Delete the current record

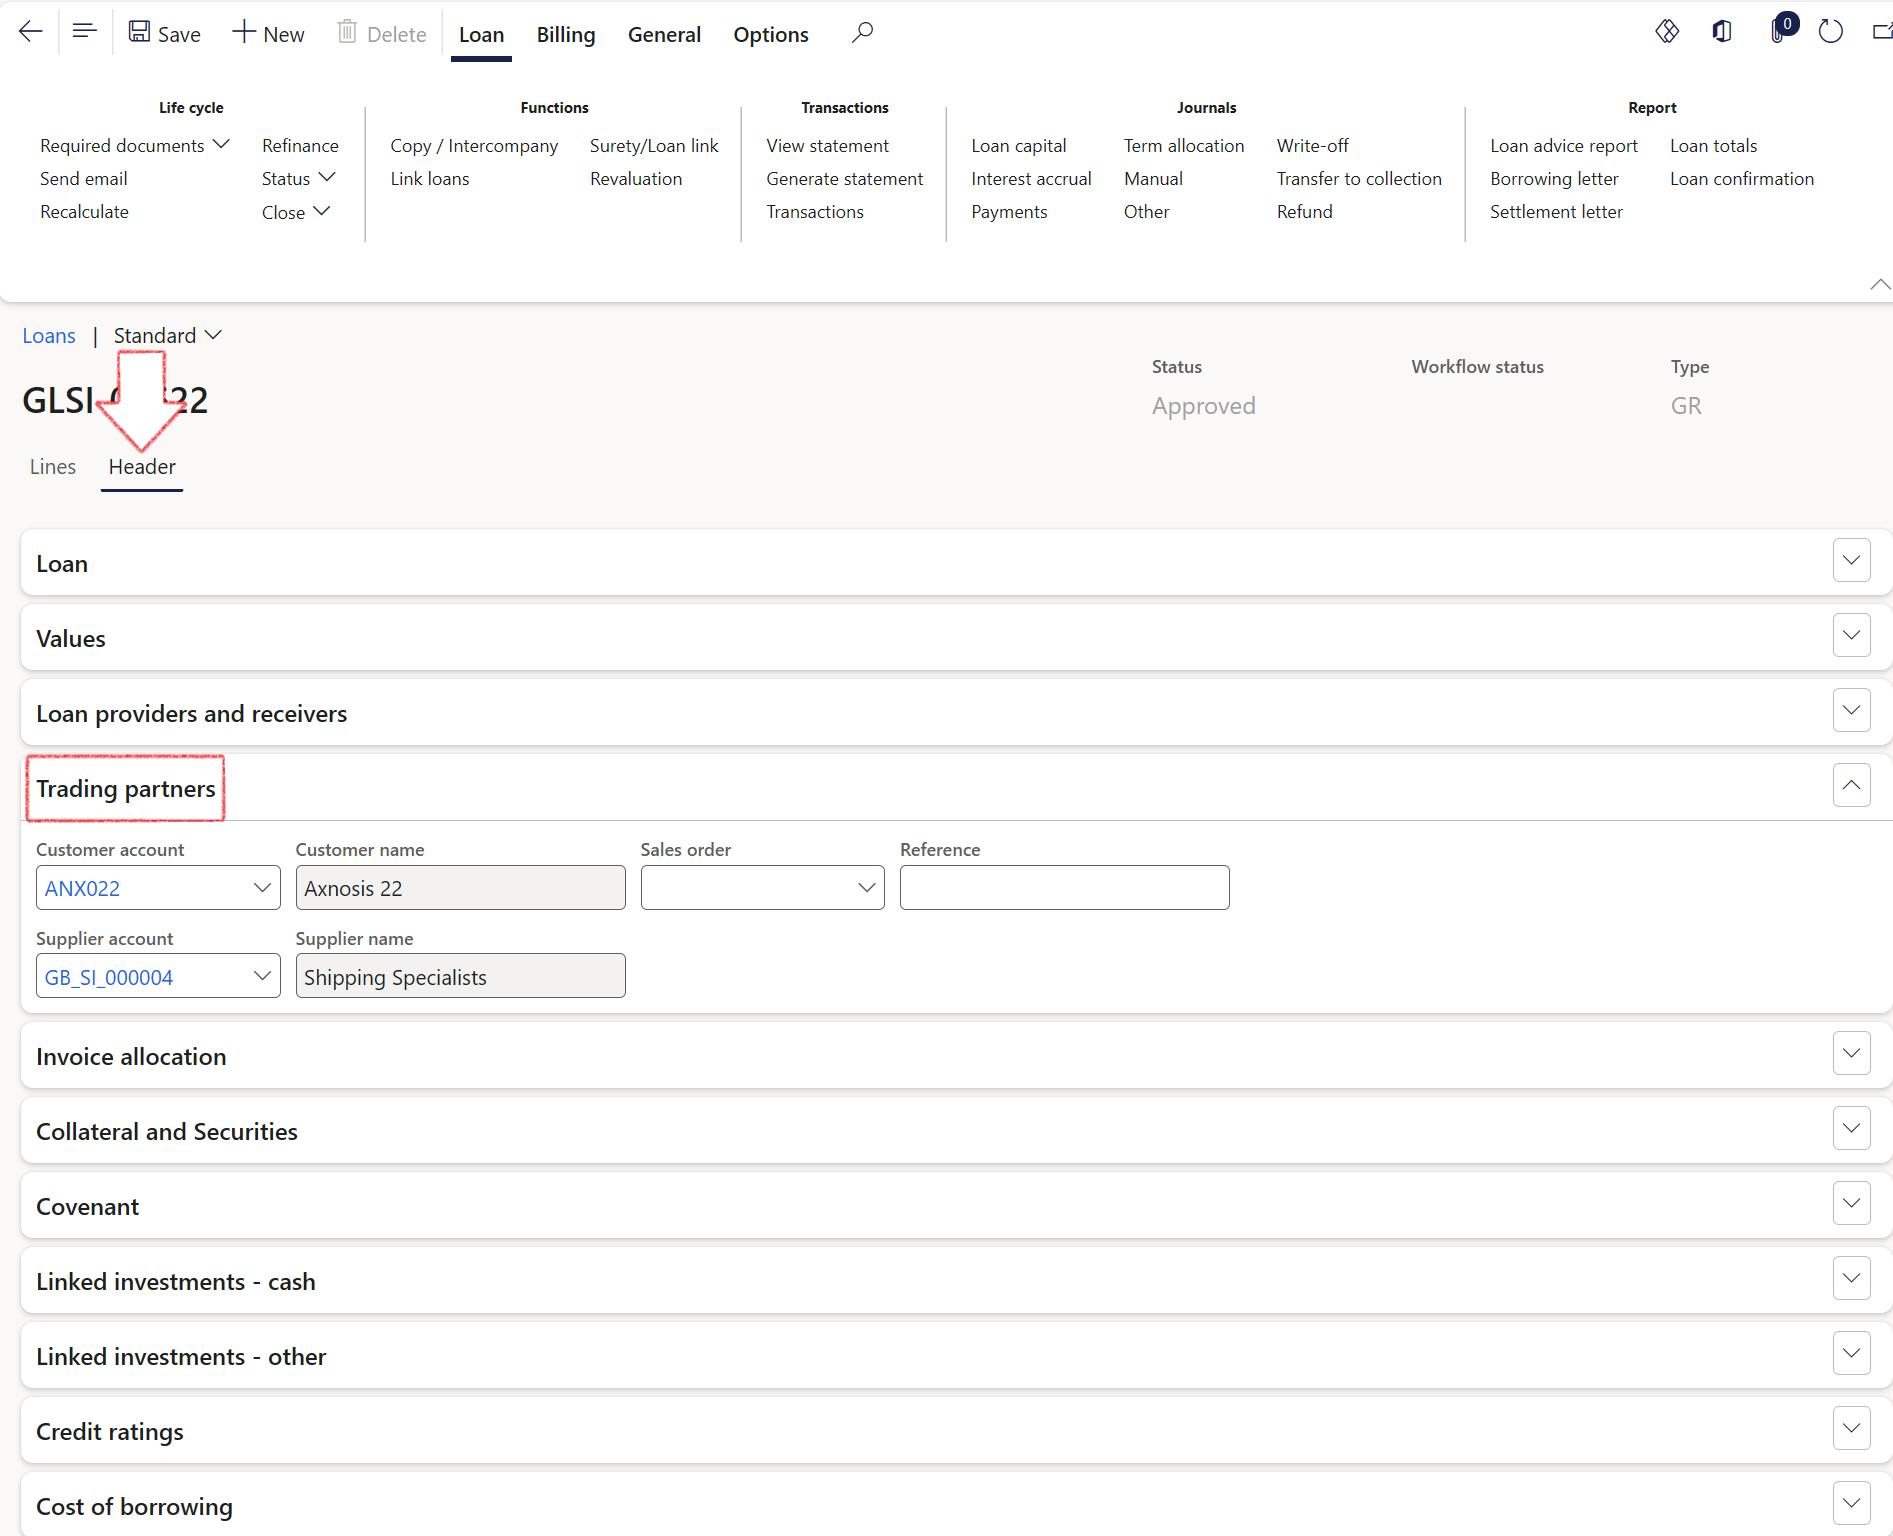click(x=382, y=33)
